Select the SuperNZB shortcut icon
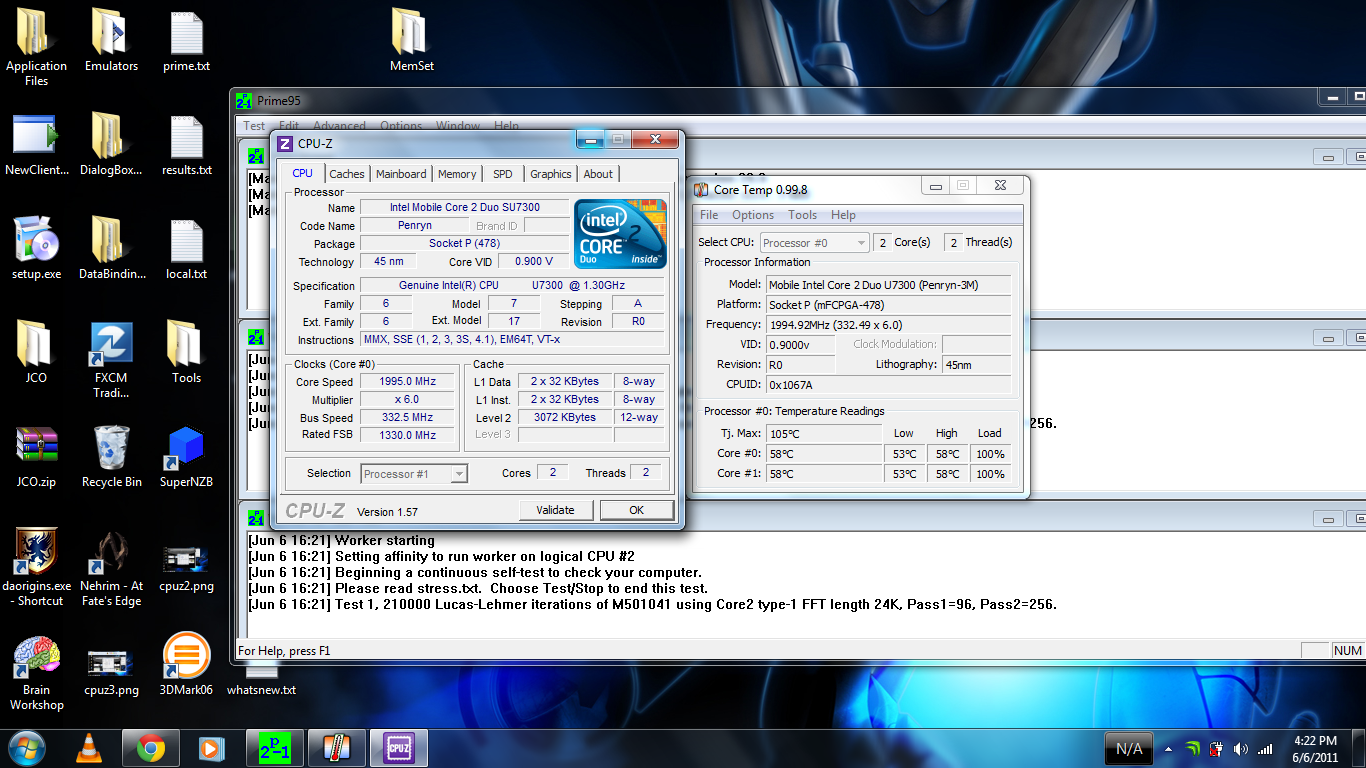This screenshot has width=1366, height=768. click(187, 456)
